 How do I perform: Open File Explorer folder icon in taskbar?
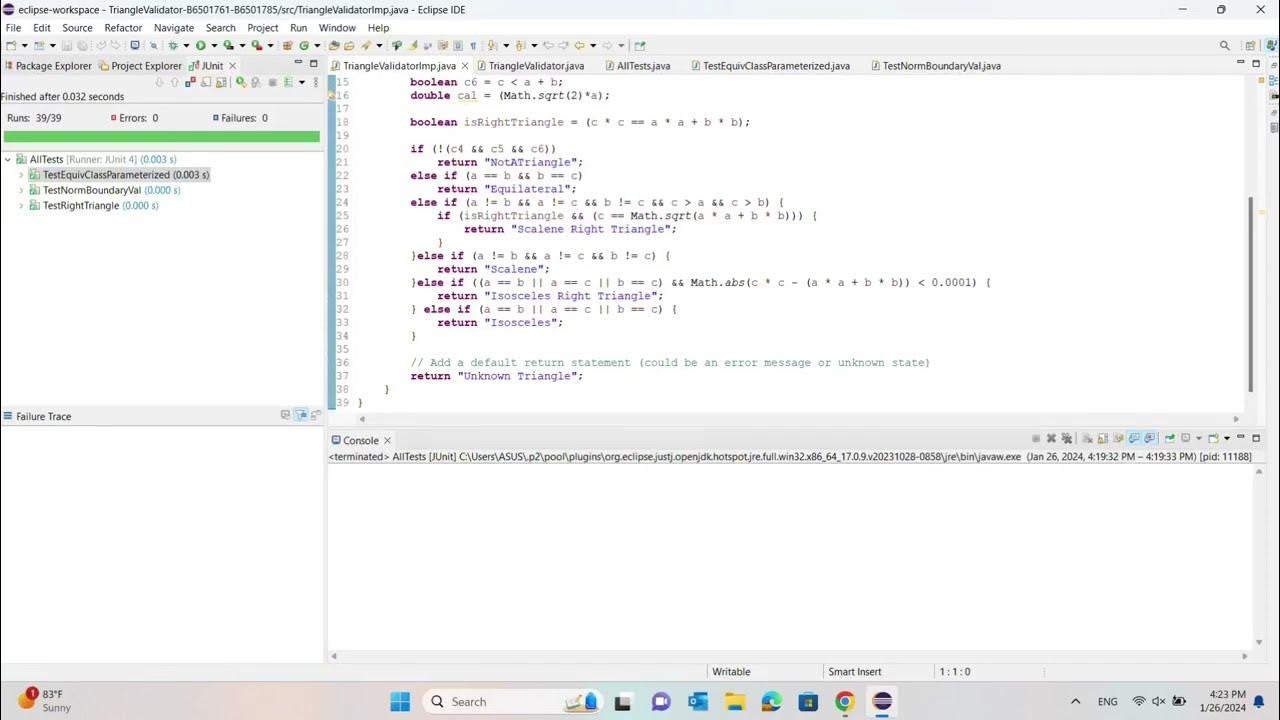click(x=734, y=701)
